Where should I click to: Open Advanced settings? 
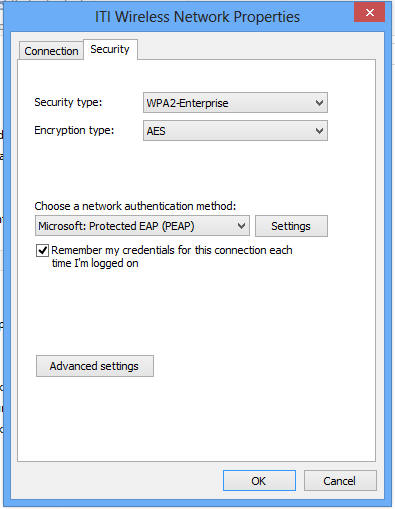(x=95, y=366)
